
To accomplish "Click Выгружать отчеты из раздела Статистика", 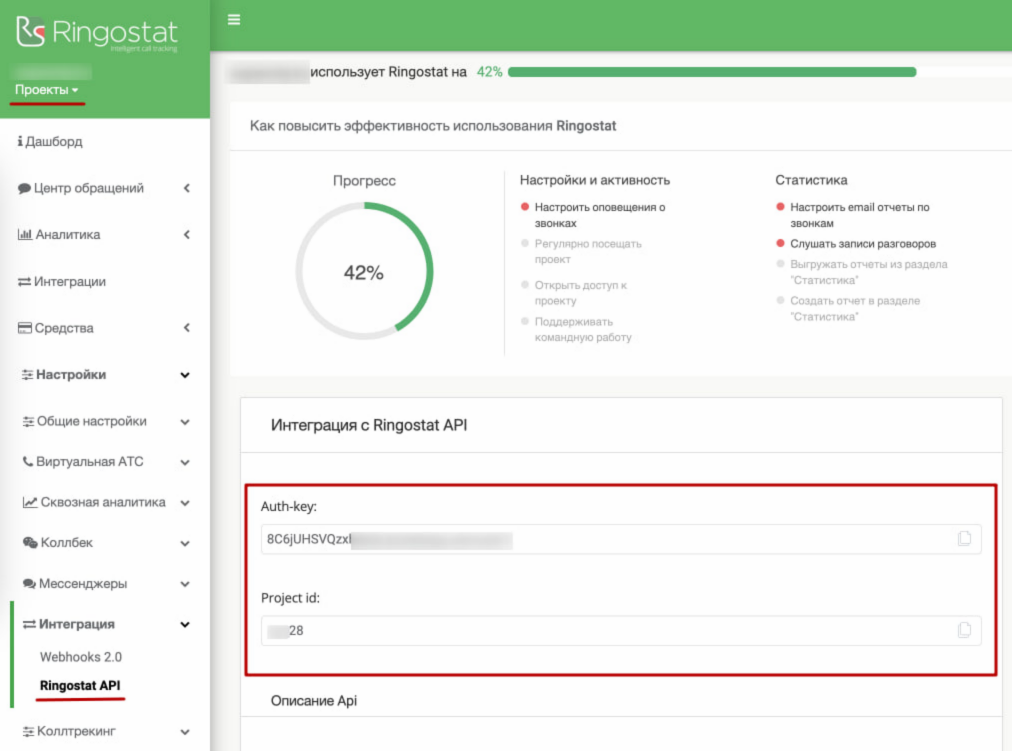I will pyautogui.click(x=869, y=272).
